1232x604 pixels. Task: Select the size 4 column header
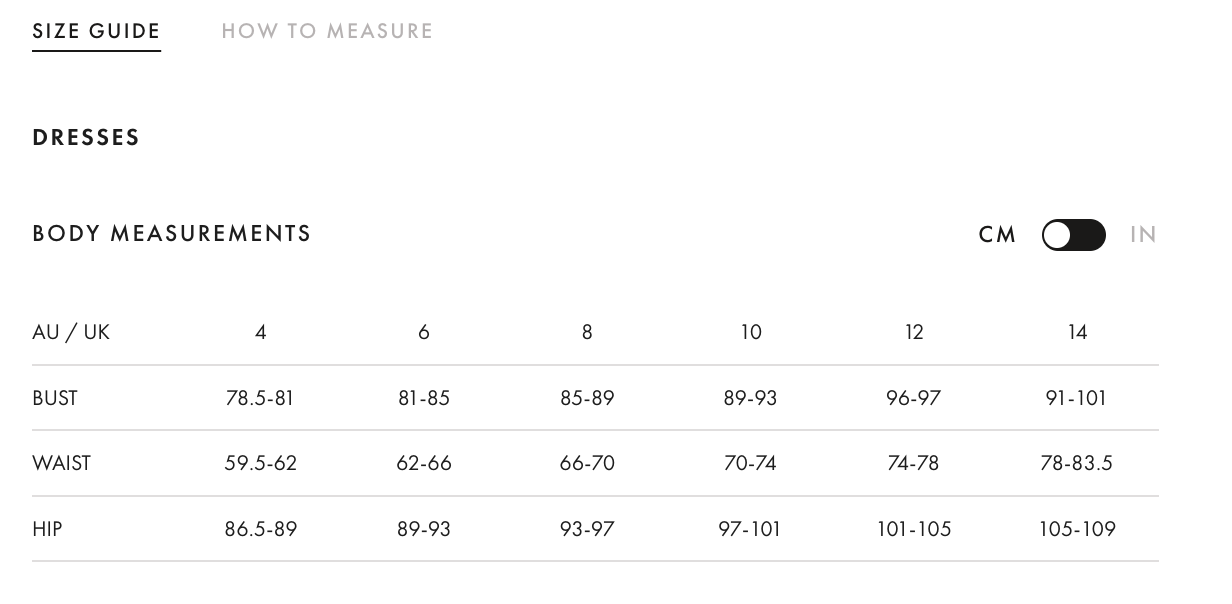[x=260, y=332]
